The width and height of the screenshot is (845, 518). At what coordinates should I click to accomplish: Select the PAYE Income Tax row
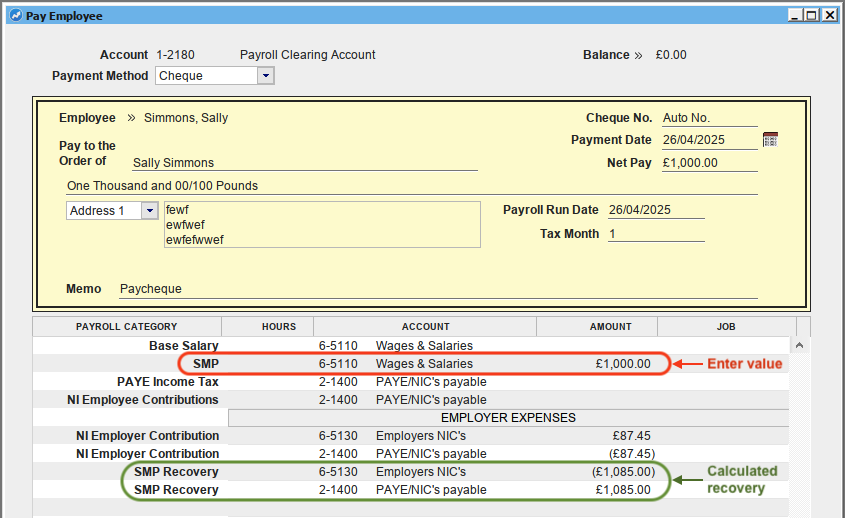point(411,382)
